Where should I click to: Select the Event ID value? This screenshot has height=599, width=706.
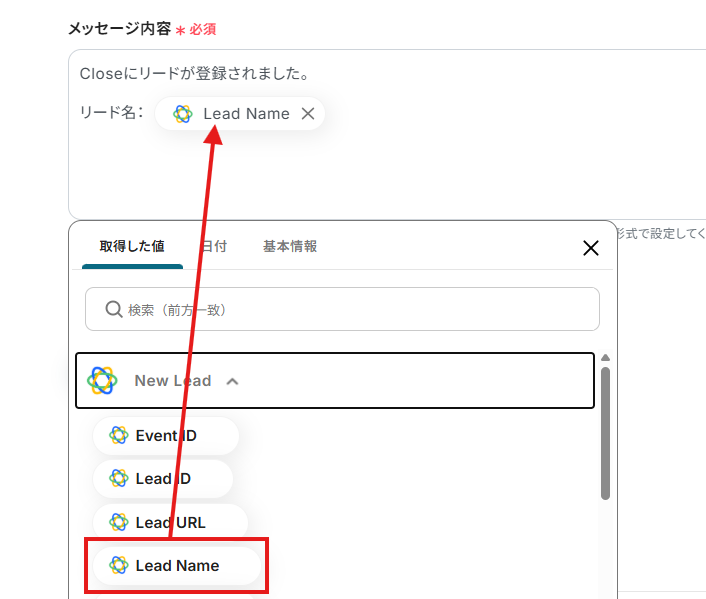pyautogui.click(x=166, y=436)
